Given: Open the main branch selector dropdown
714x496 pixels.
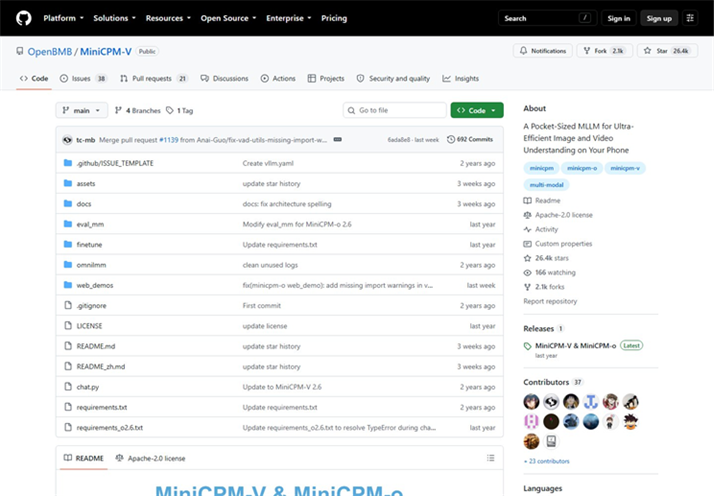Looking at the screenshot, I should pyautogui.click(x=82, y=110).
